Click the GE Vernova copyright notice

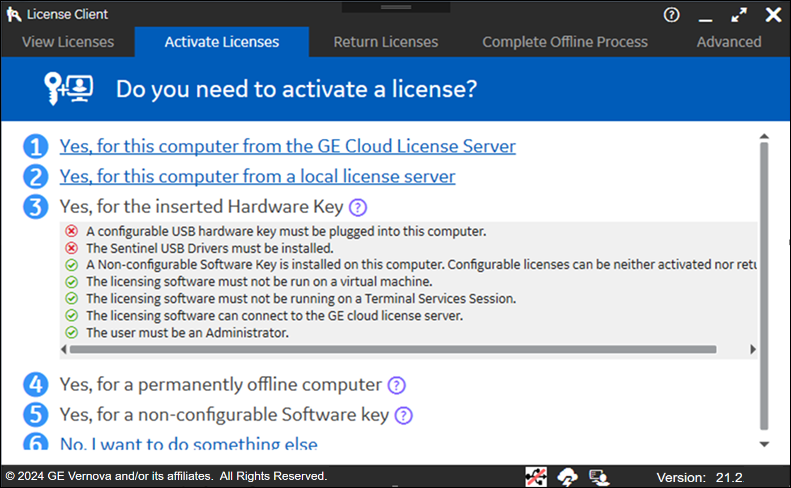click(166, 476)
